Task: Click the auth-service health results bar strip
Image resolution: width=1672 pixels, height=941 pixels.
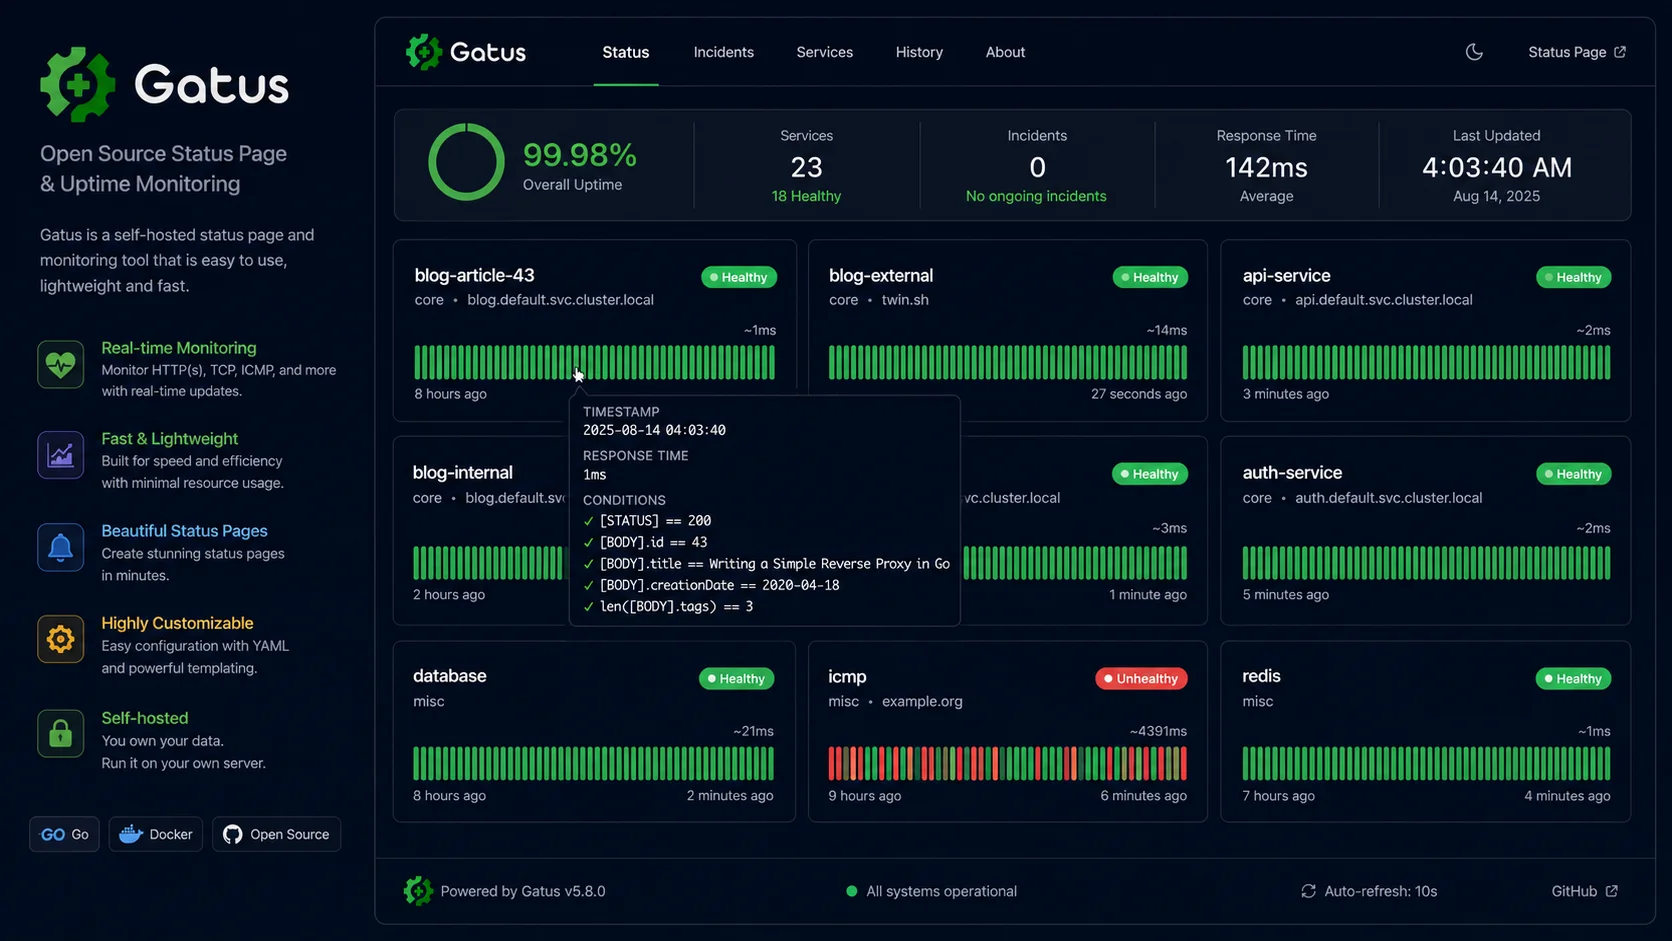Action: 1427,563
